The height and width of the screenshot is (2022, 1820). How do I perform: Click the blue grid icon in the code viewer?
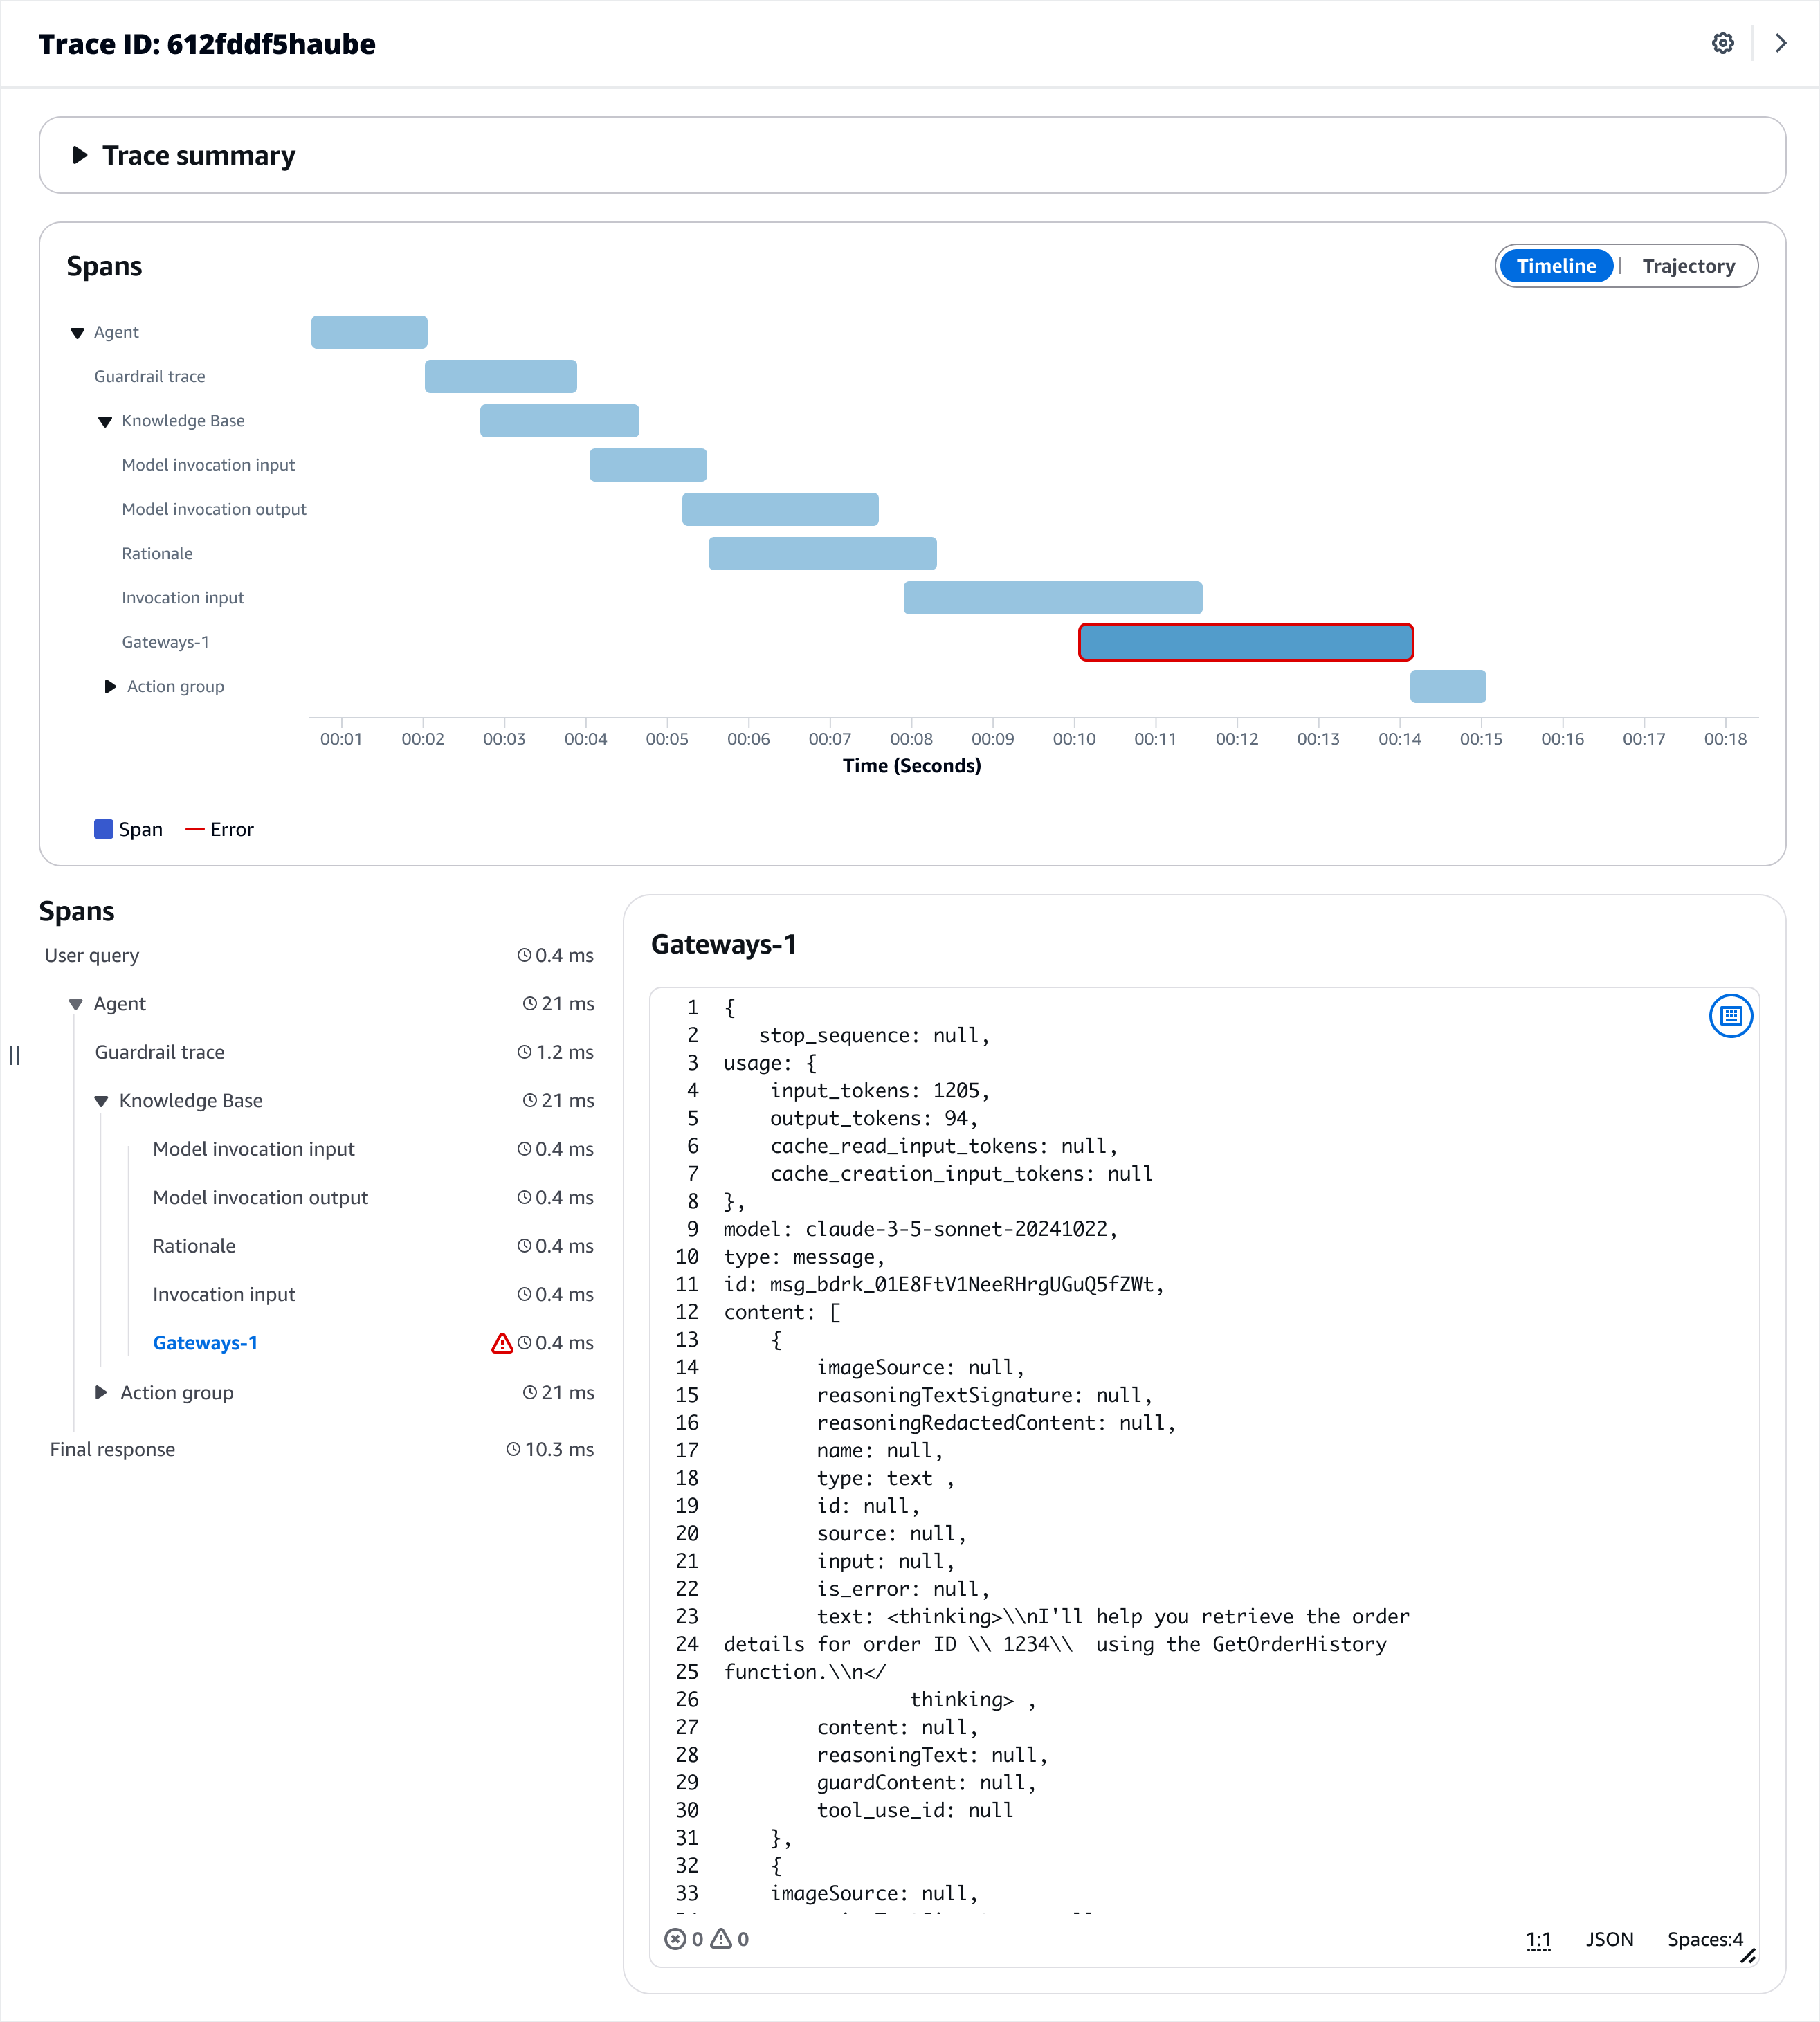click(x=1732, y=1016)
